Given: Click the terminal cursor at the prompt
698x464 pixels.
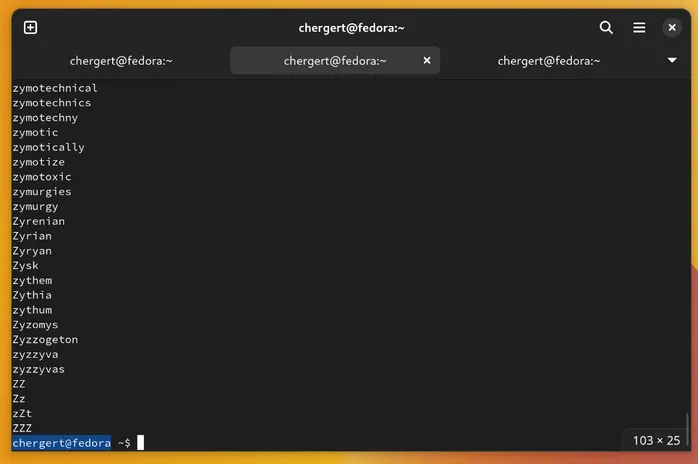Looking at the screenshot, I should tap(140, 443).
